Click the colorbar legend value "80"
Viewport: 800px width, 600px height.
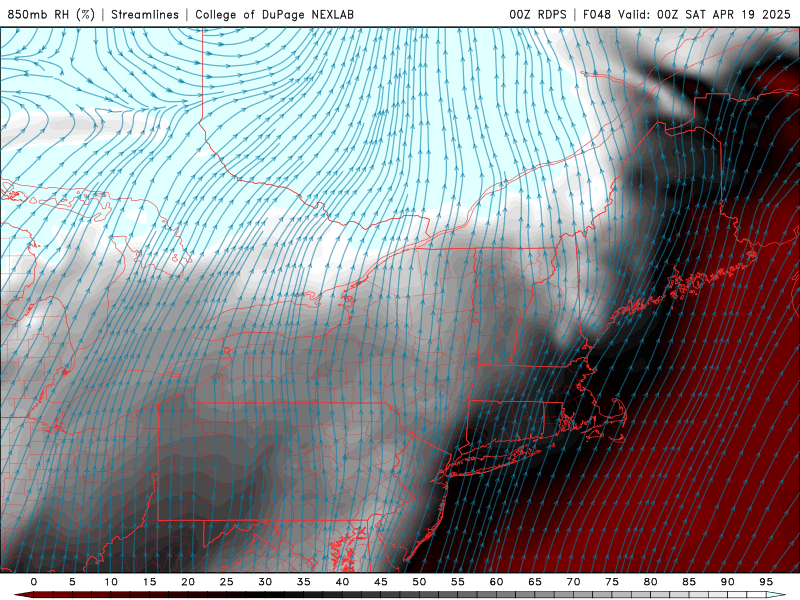click(651, 582)
